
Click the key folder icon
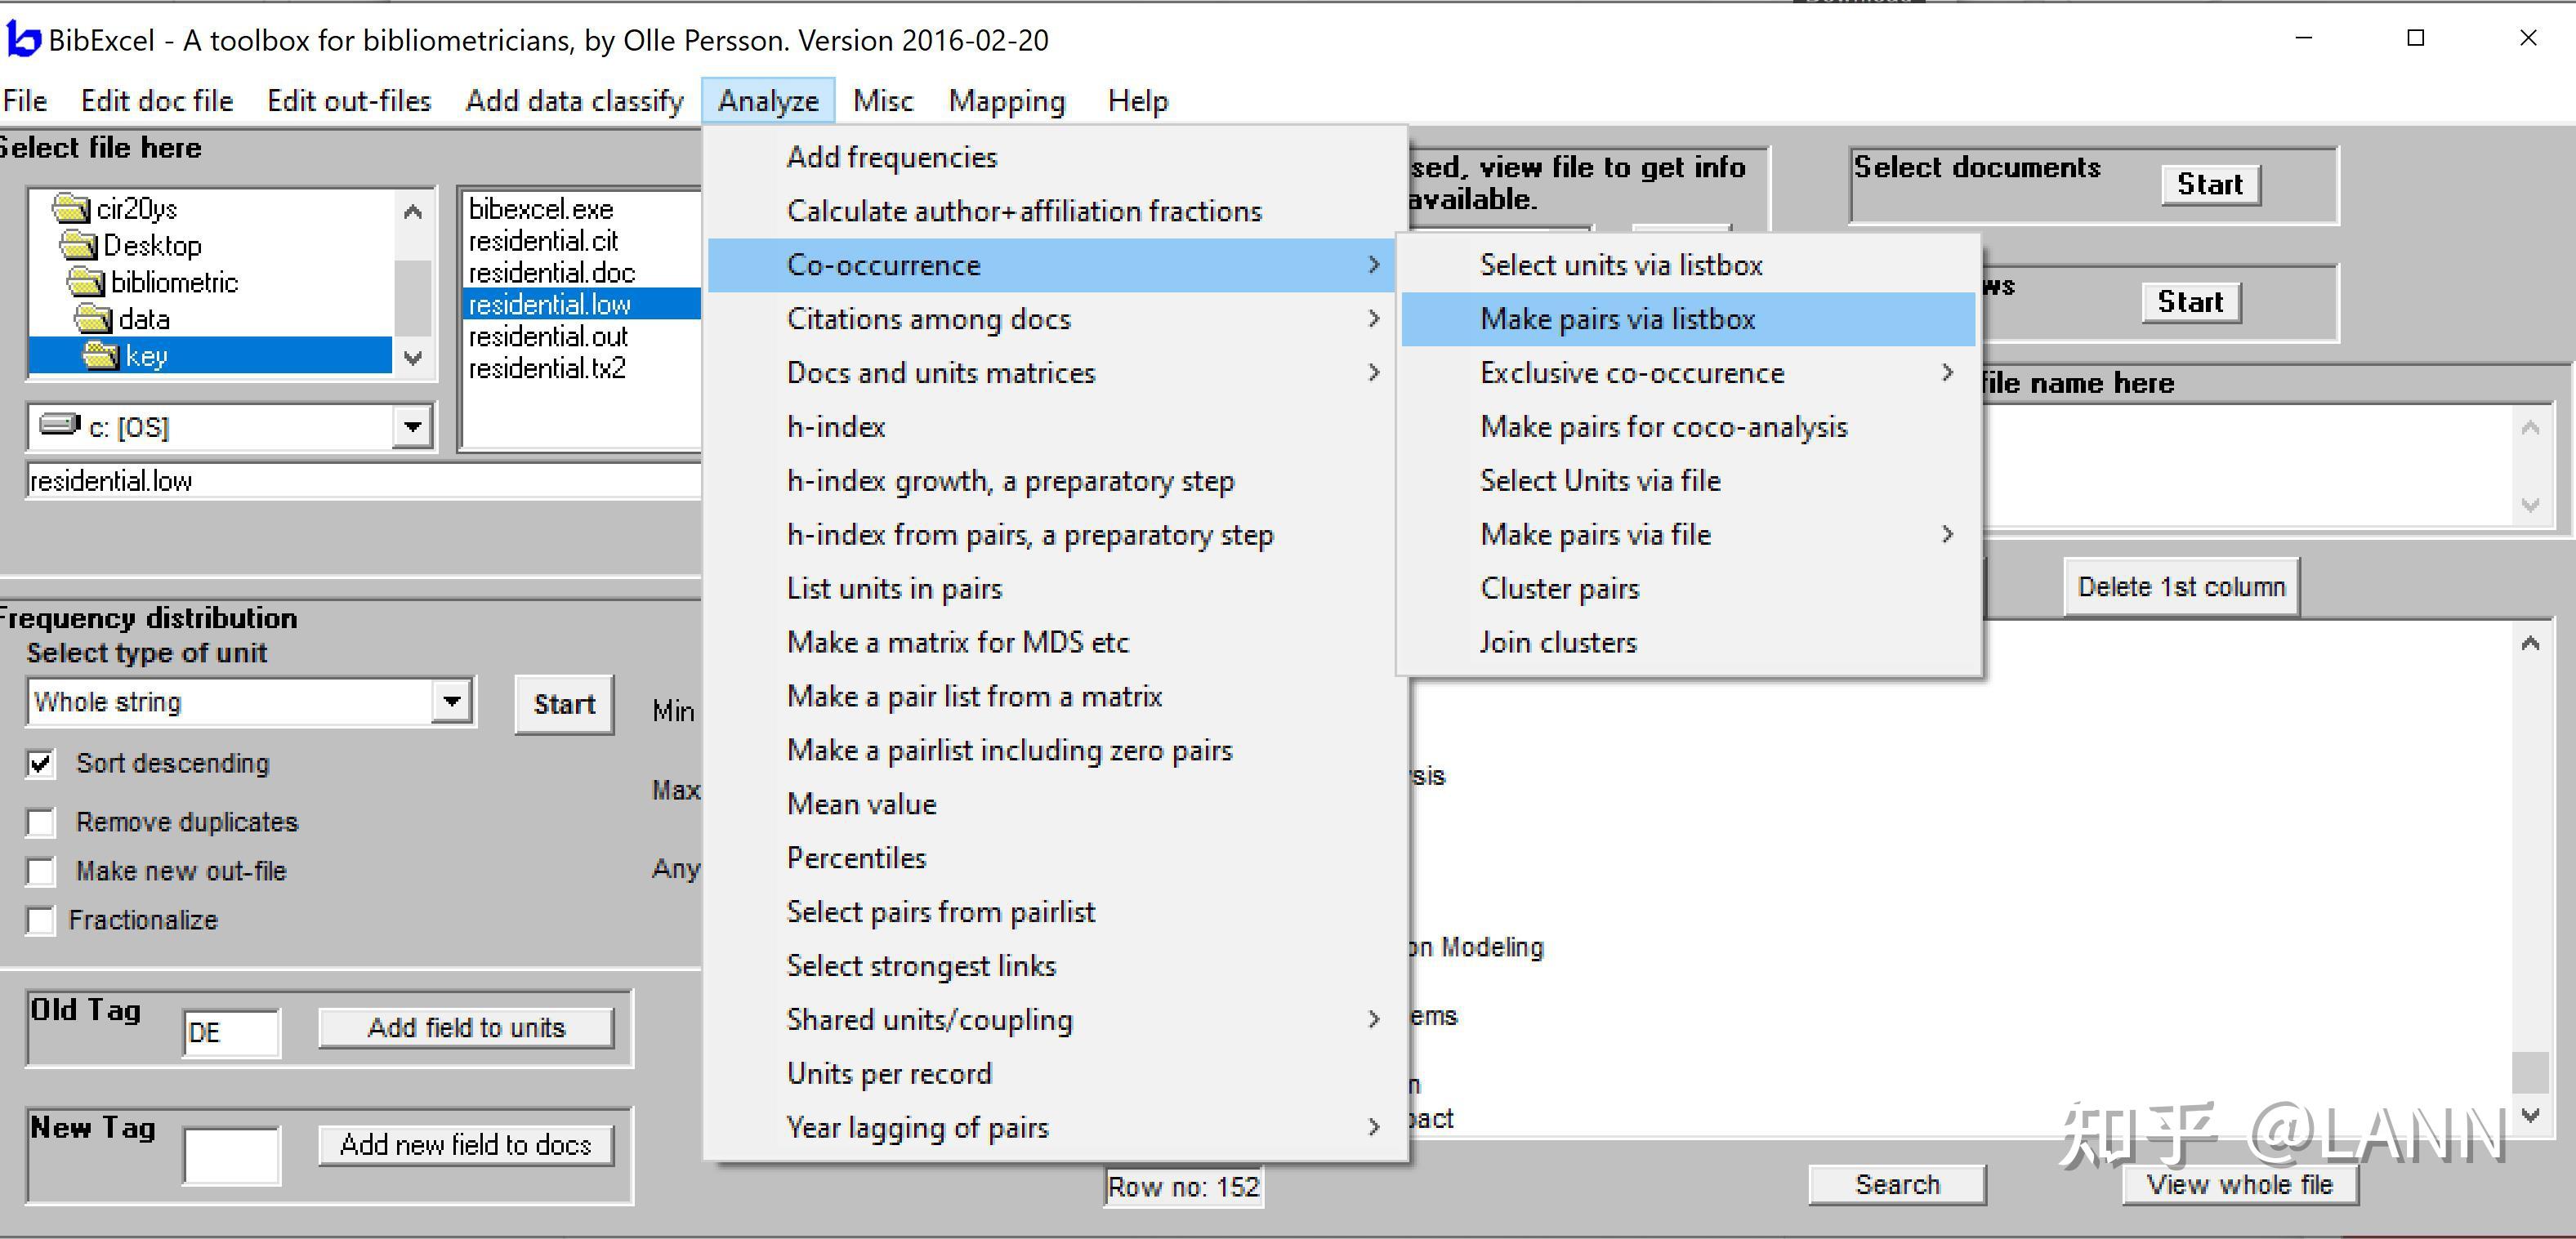tap(100, 356)
